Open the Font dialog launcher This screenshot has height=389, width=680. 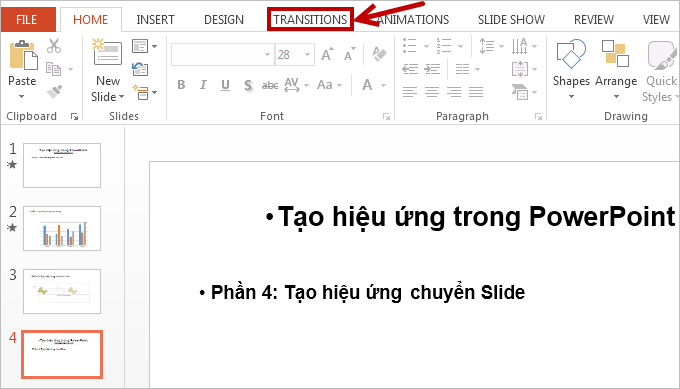coord(386,116)
